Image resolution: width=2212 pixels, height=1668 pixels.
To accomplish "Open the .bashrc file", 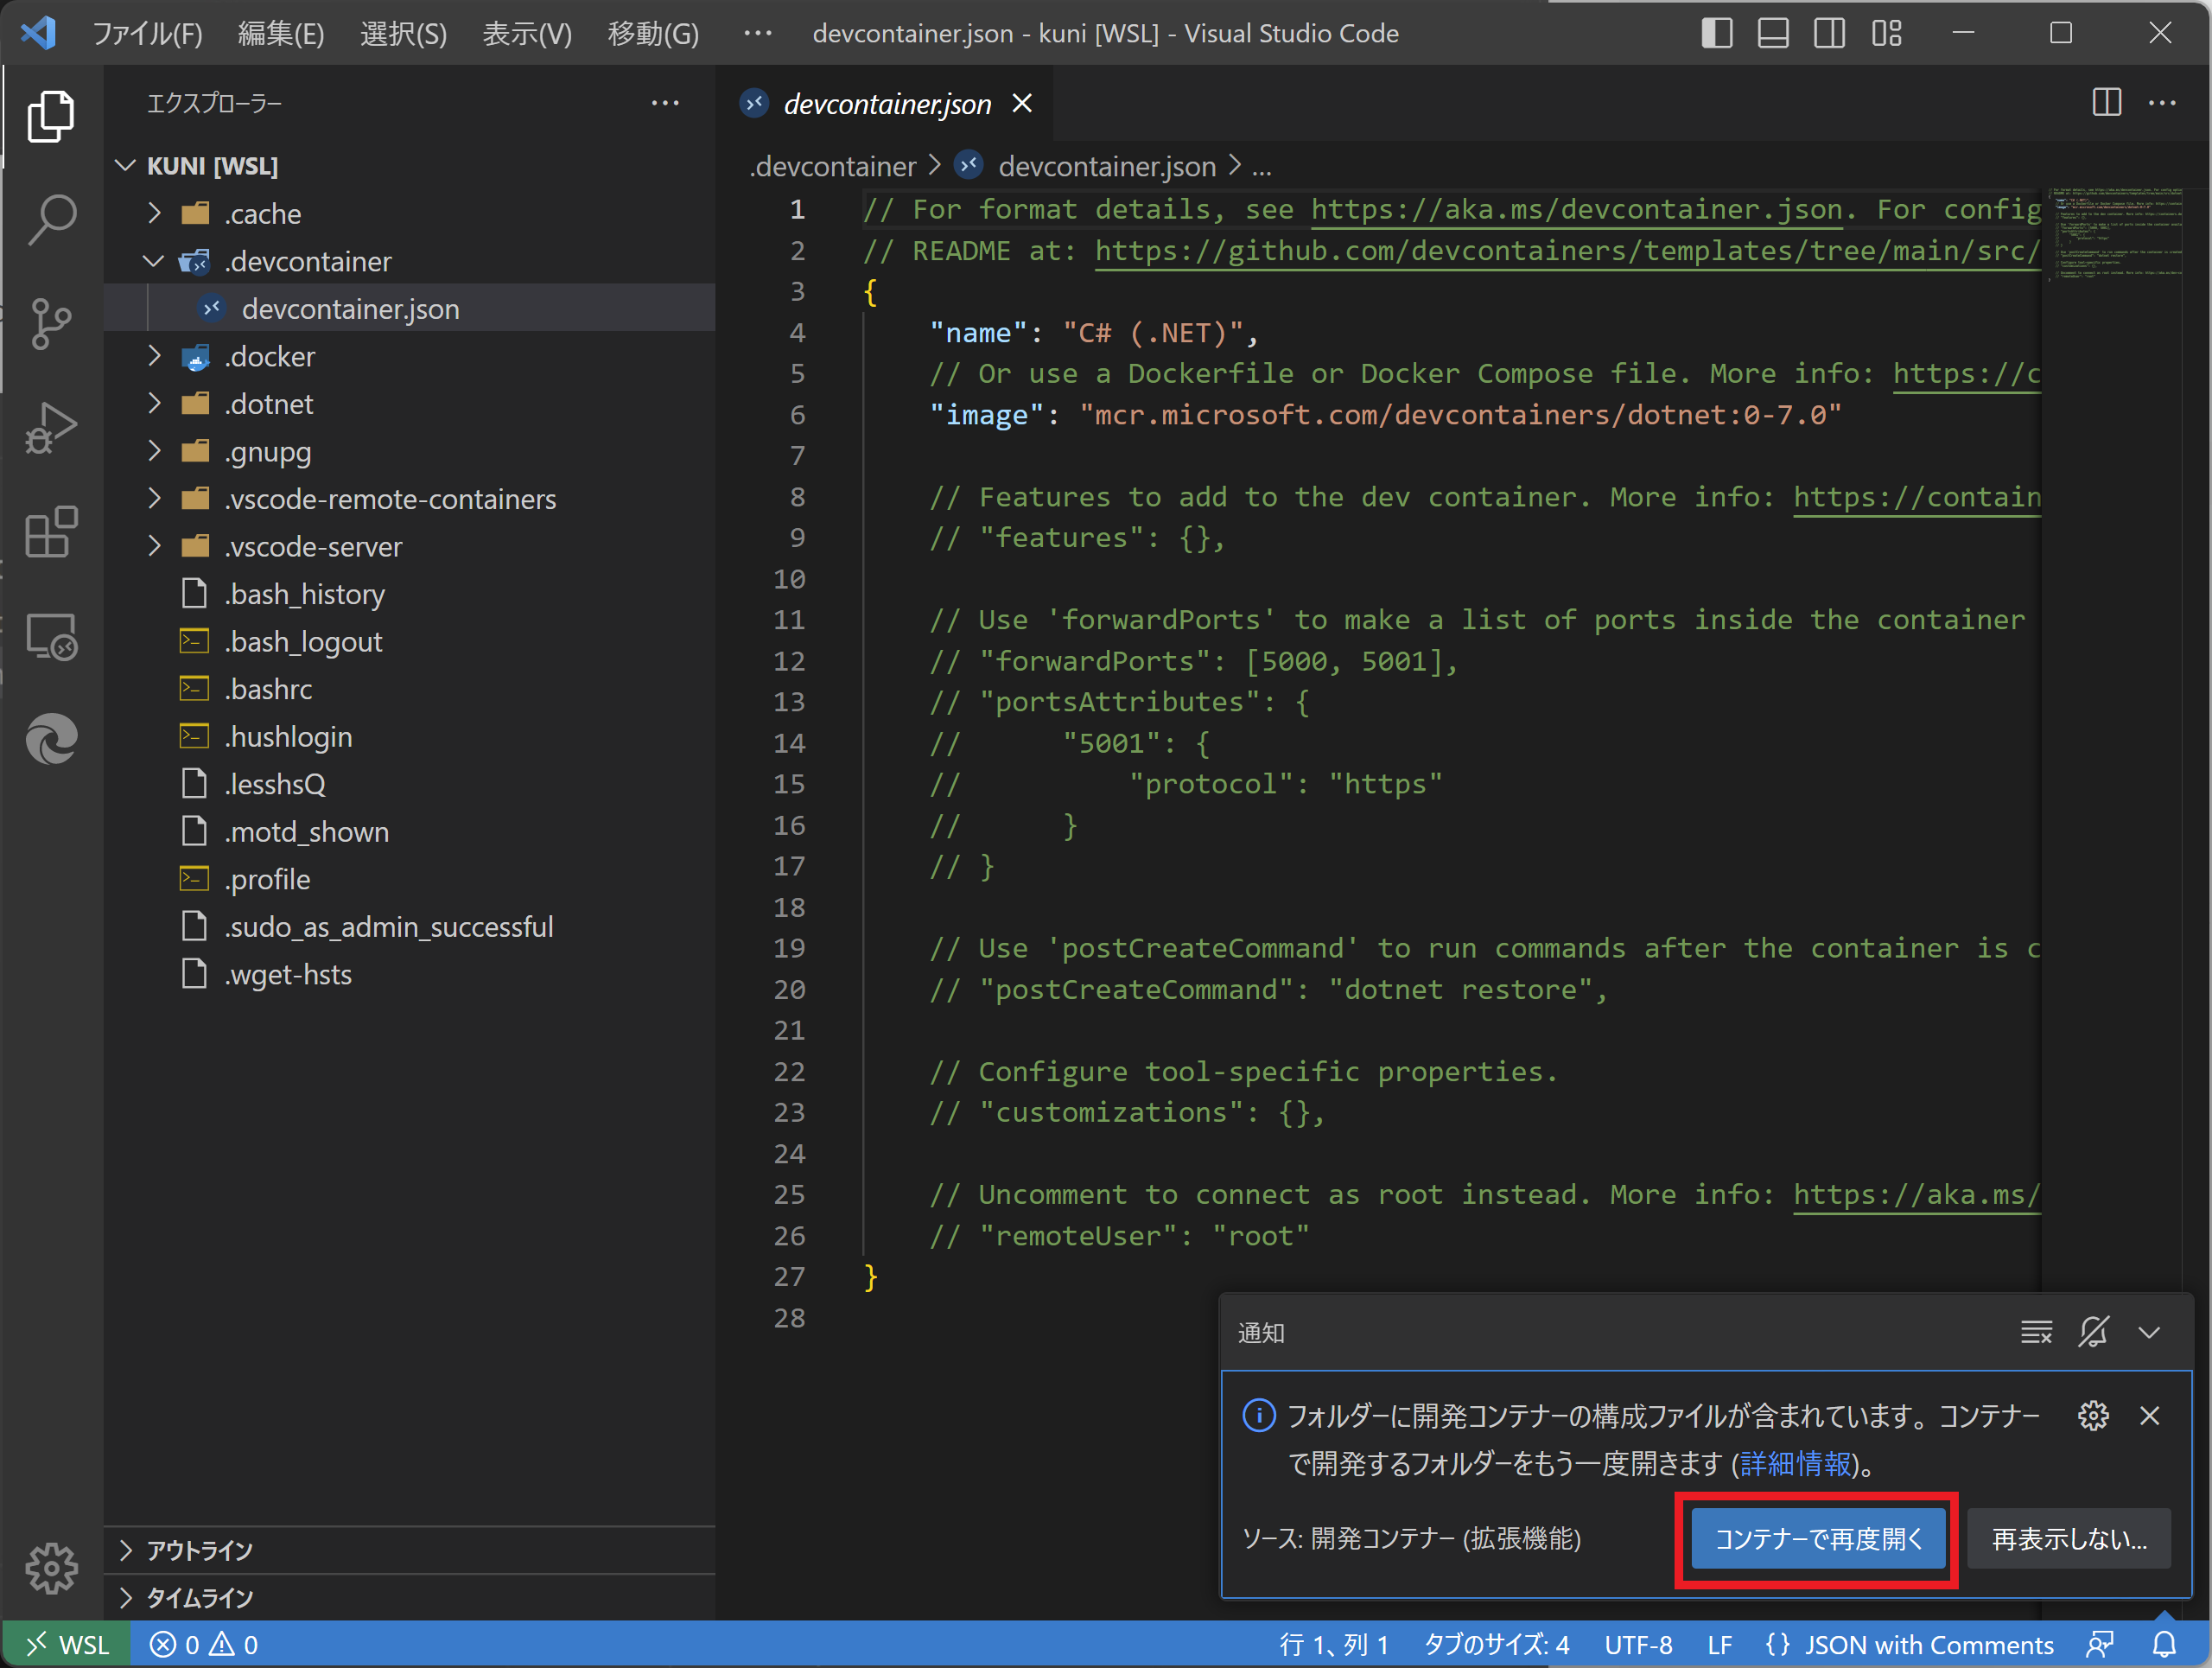I will pos(410,688).
